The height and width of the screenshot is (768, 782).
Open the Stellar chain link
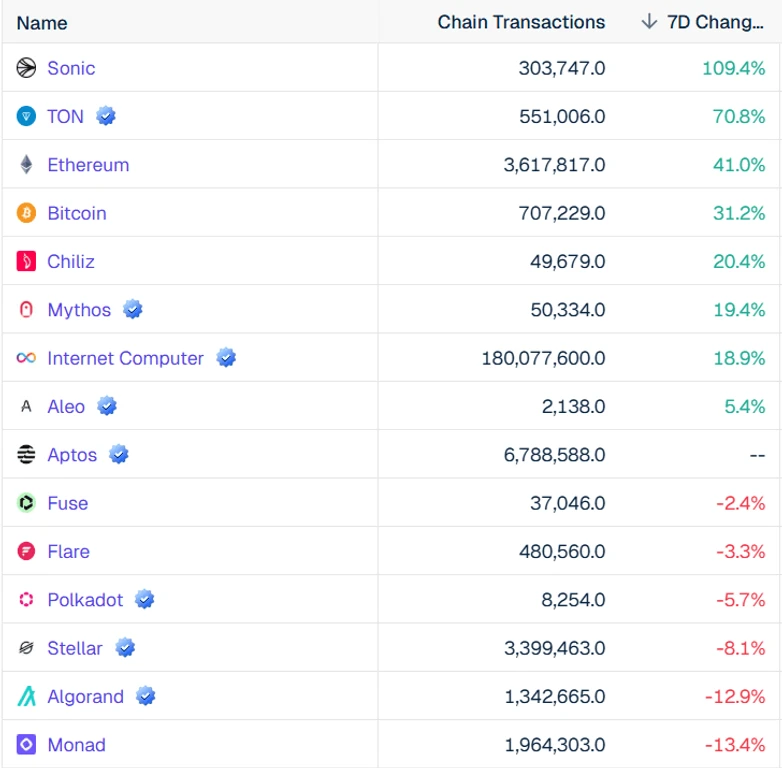click(x=75, y=648)
